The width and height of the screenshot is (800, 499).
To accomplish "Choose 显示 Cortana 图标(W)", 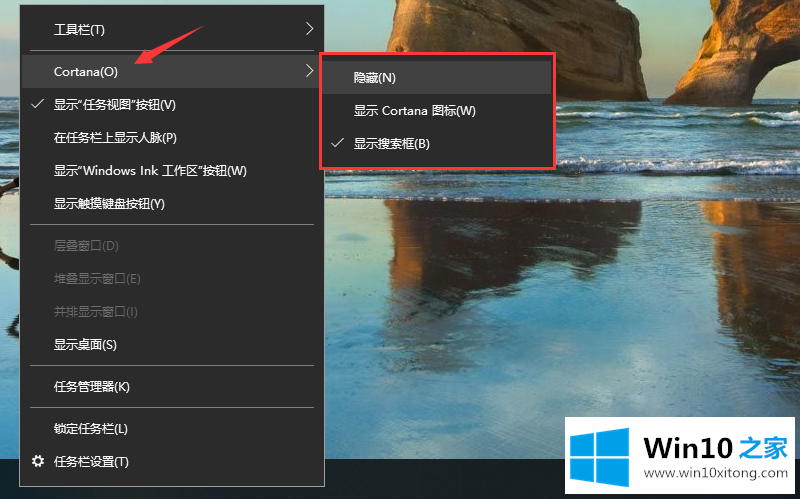I will tap(414, 111).
